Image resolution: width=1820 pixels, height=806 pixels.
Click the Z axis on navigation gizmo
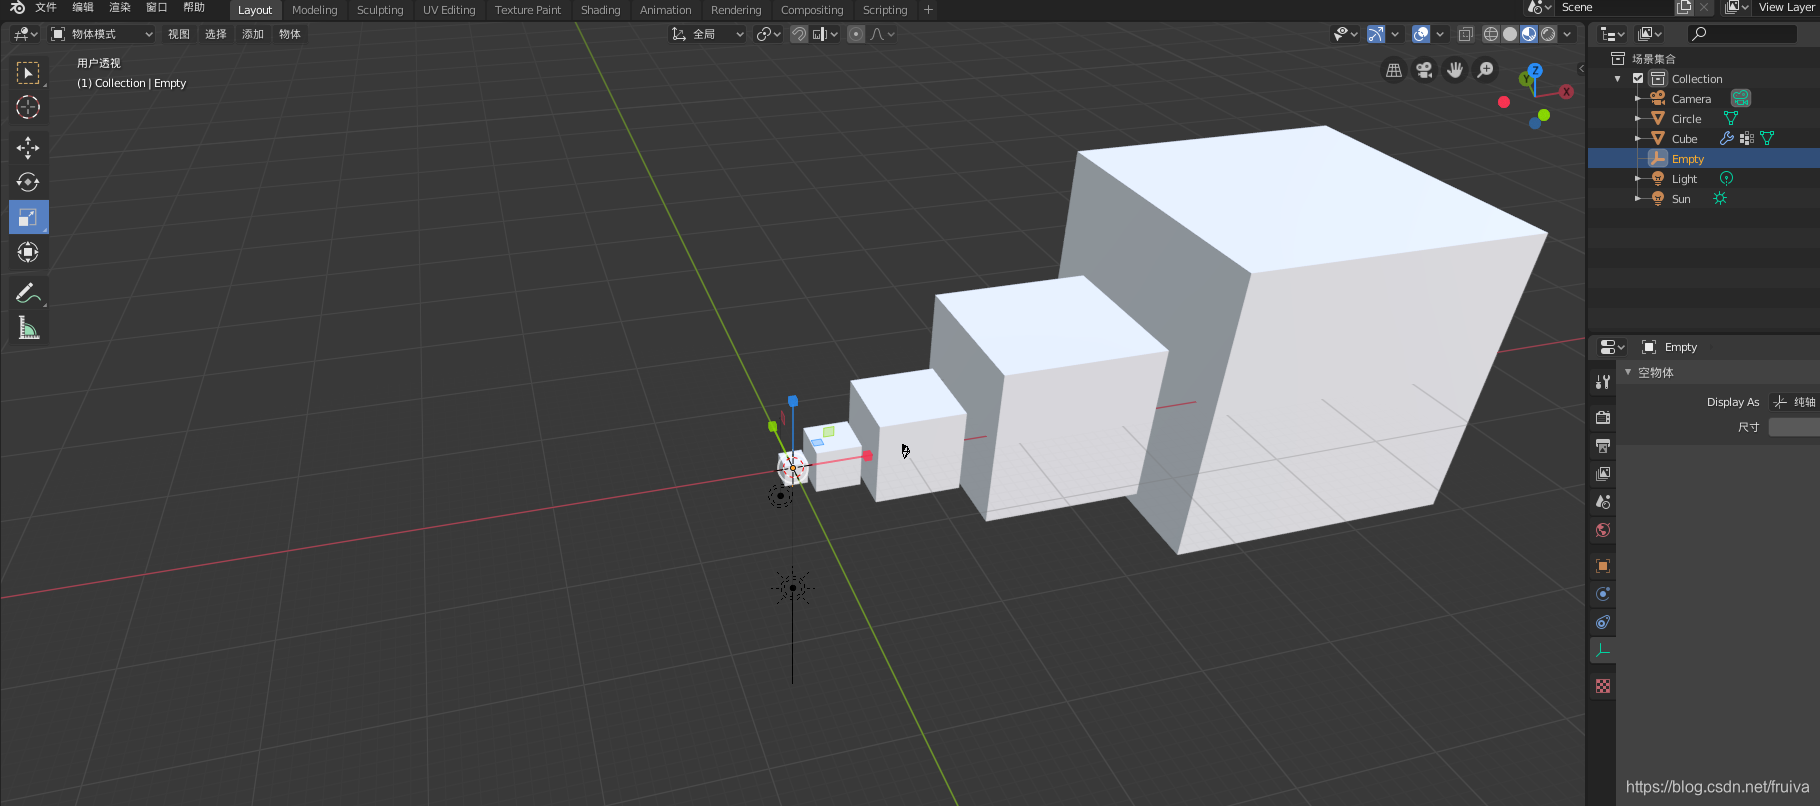pyautogui.click(x=1535, y=71)
